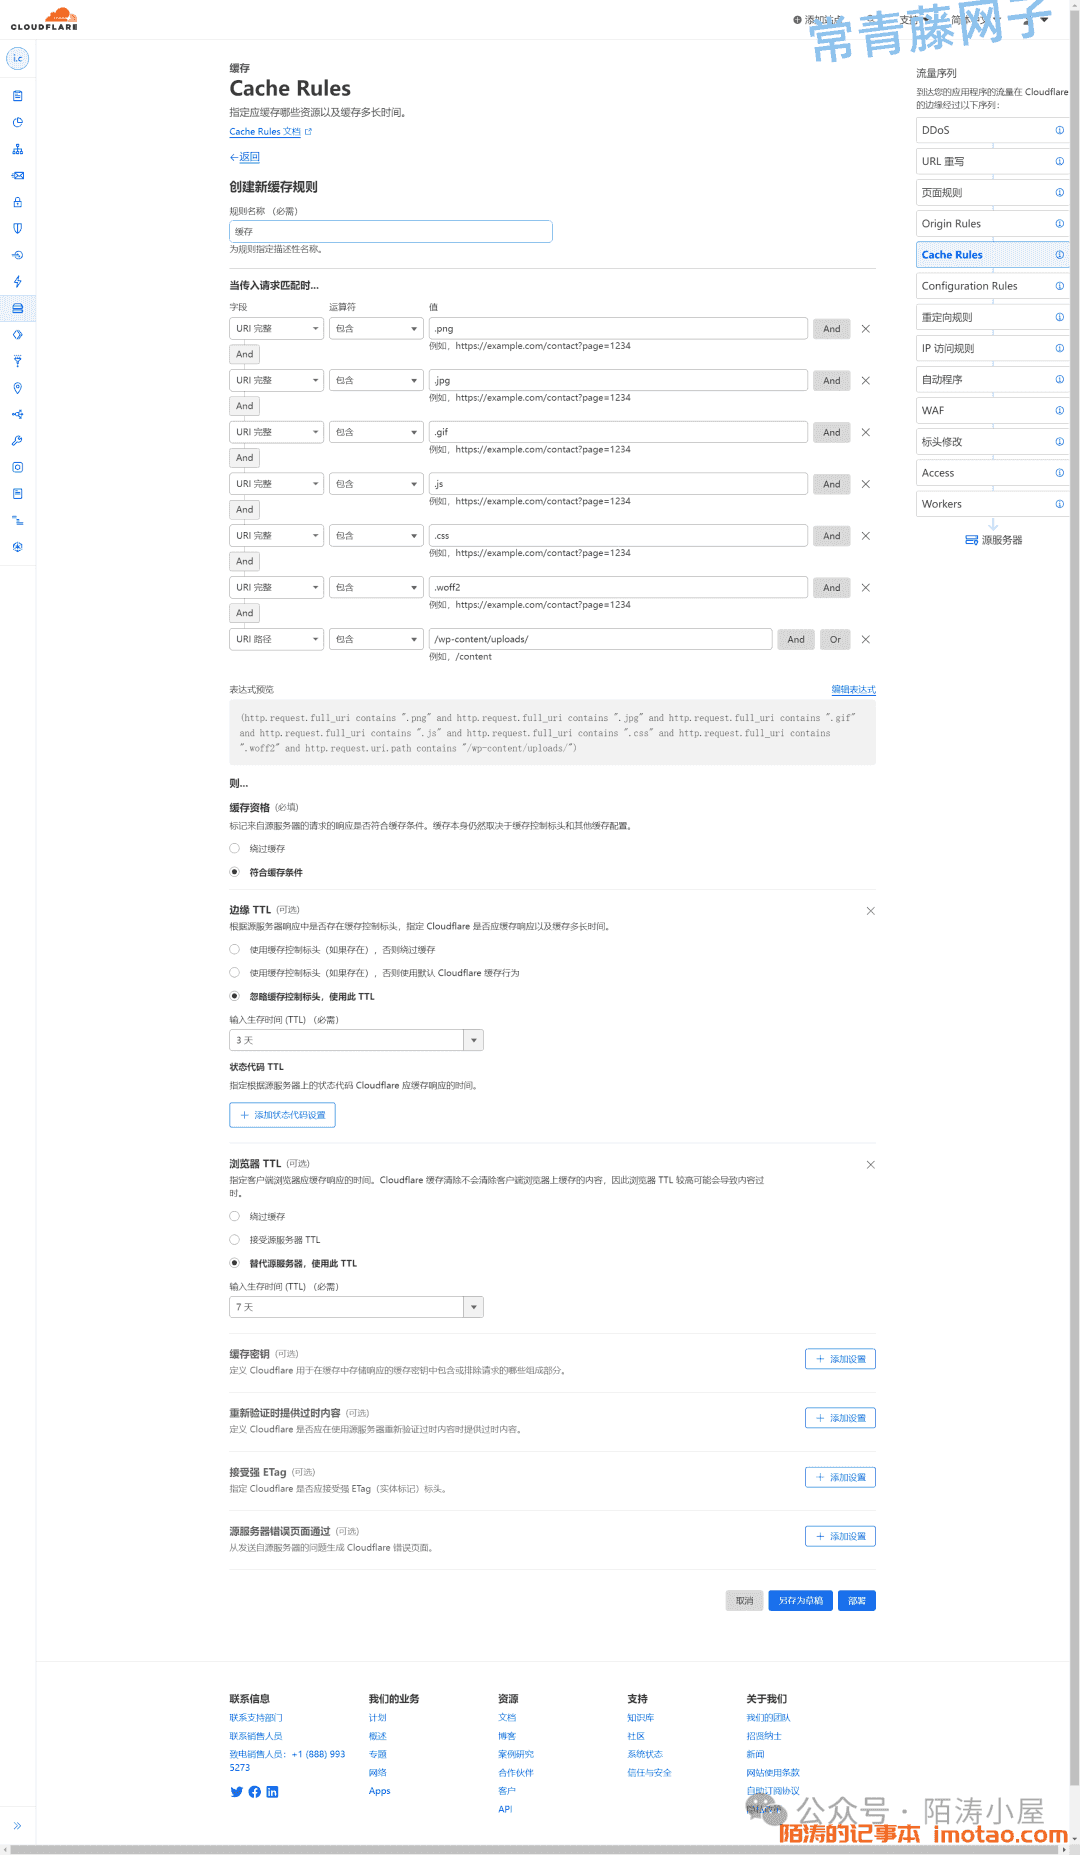Select Configuration Rules in the traffic sequence list

[992, 286]
